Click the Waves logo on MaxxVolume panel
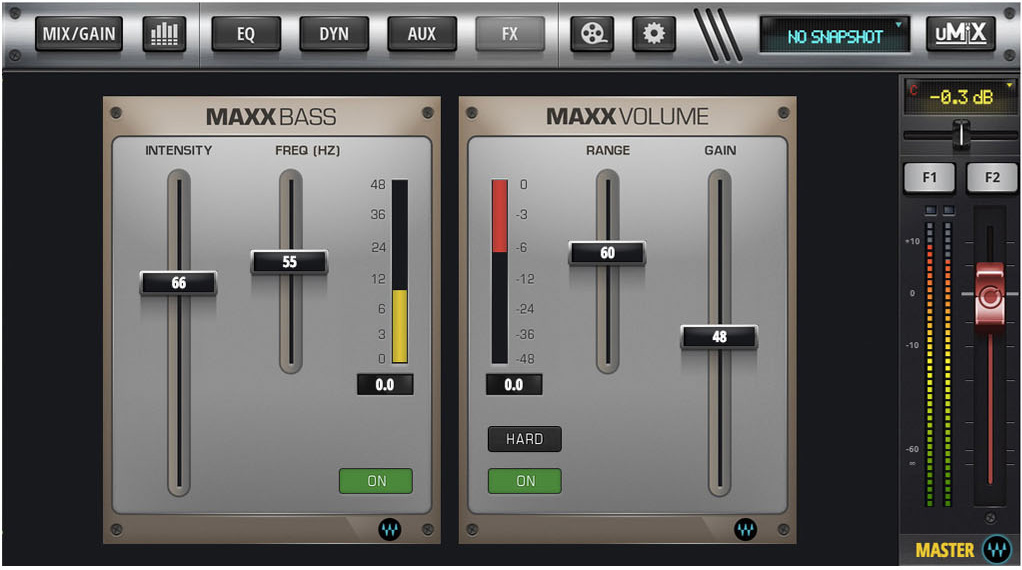Screen dimensions: 1022x570 (746, 529)
